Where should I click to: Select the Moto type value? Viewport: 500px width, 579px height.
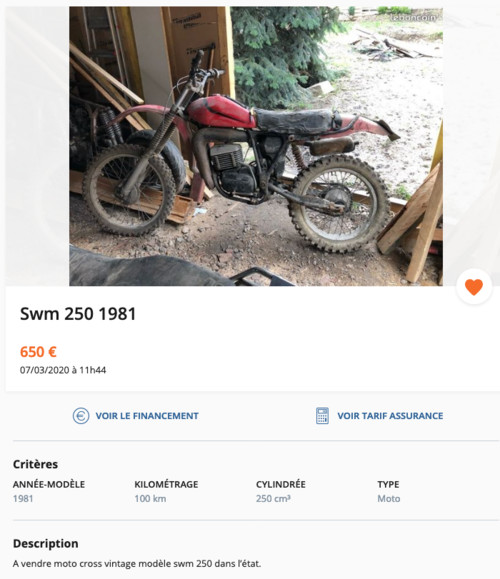388,499
